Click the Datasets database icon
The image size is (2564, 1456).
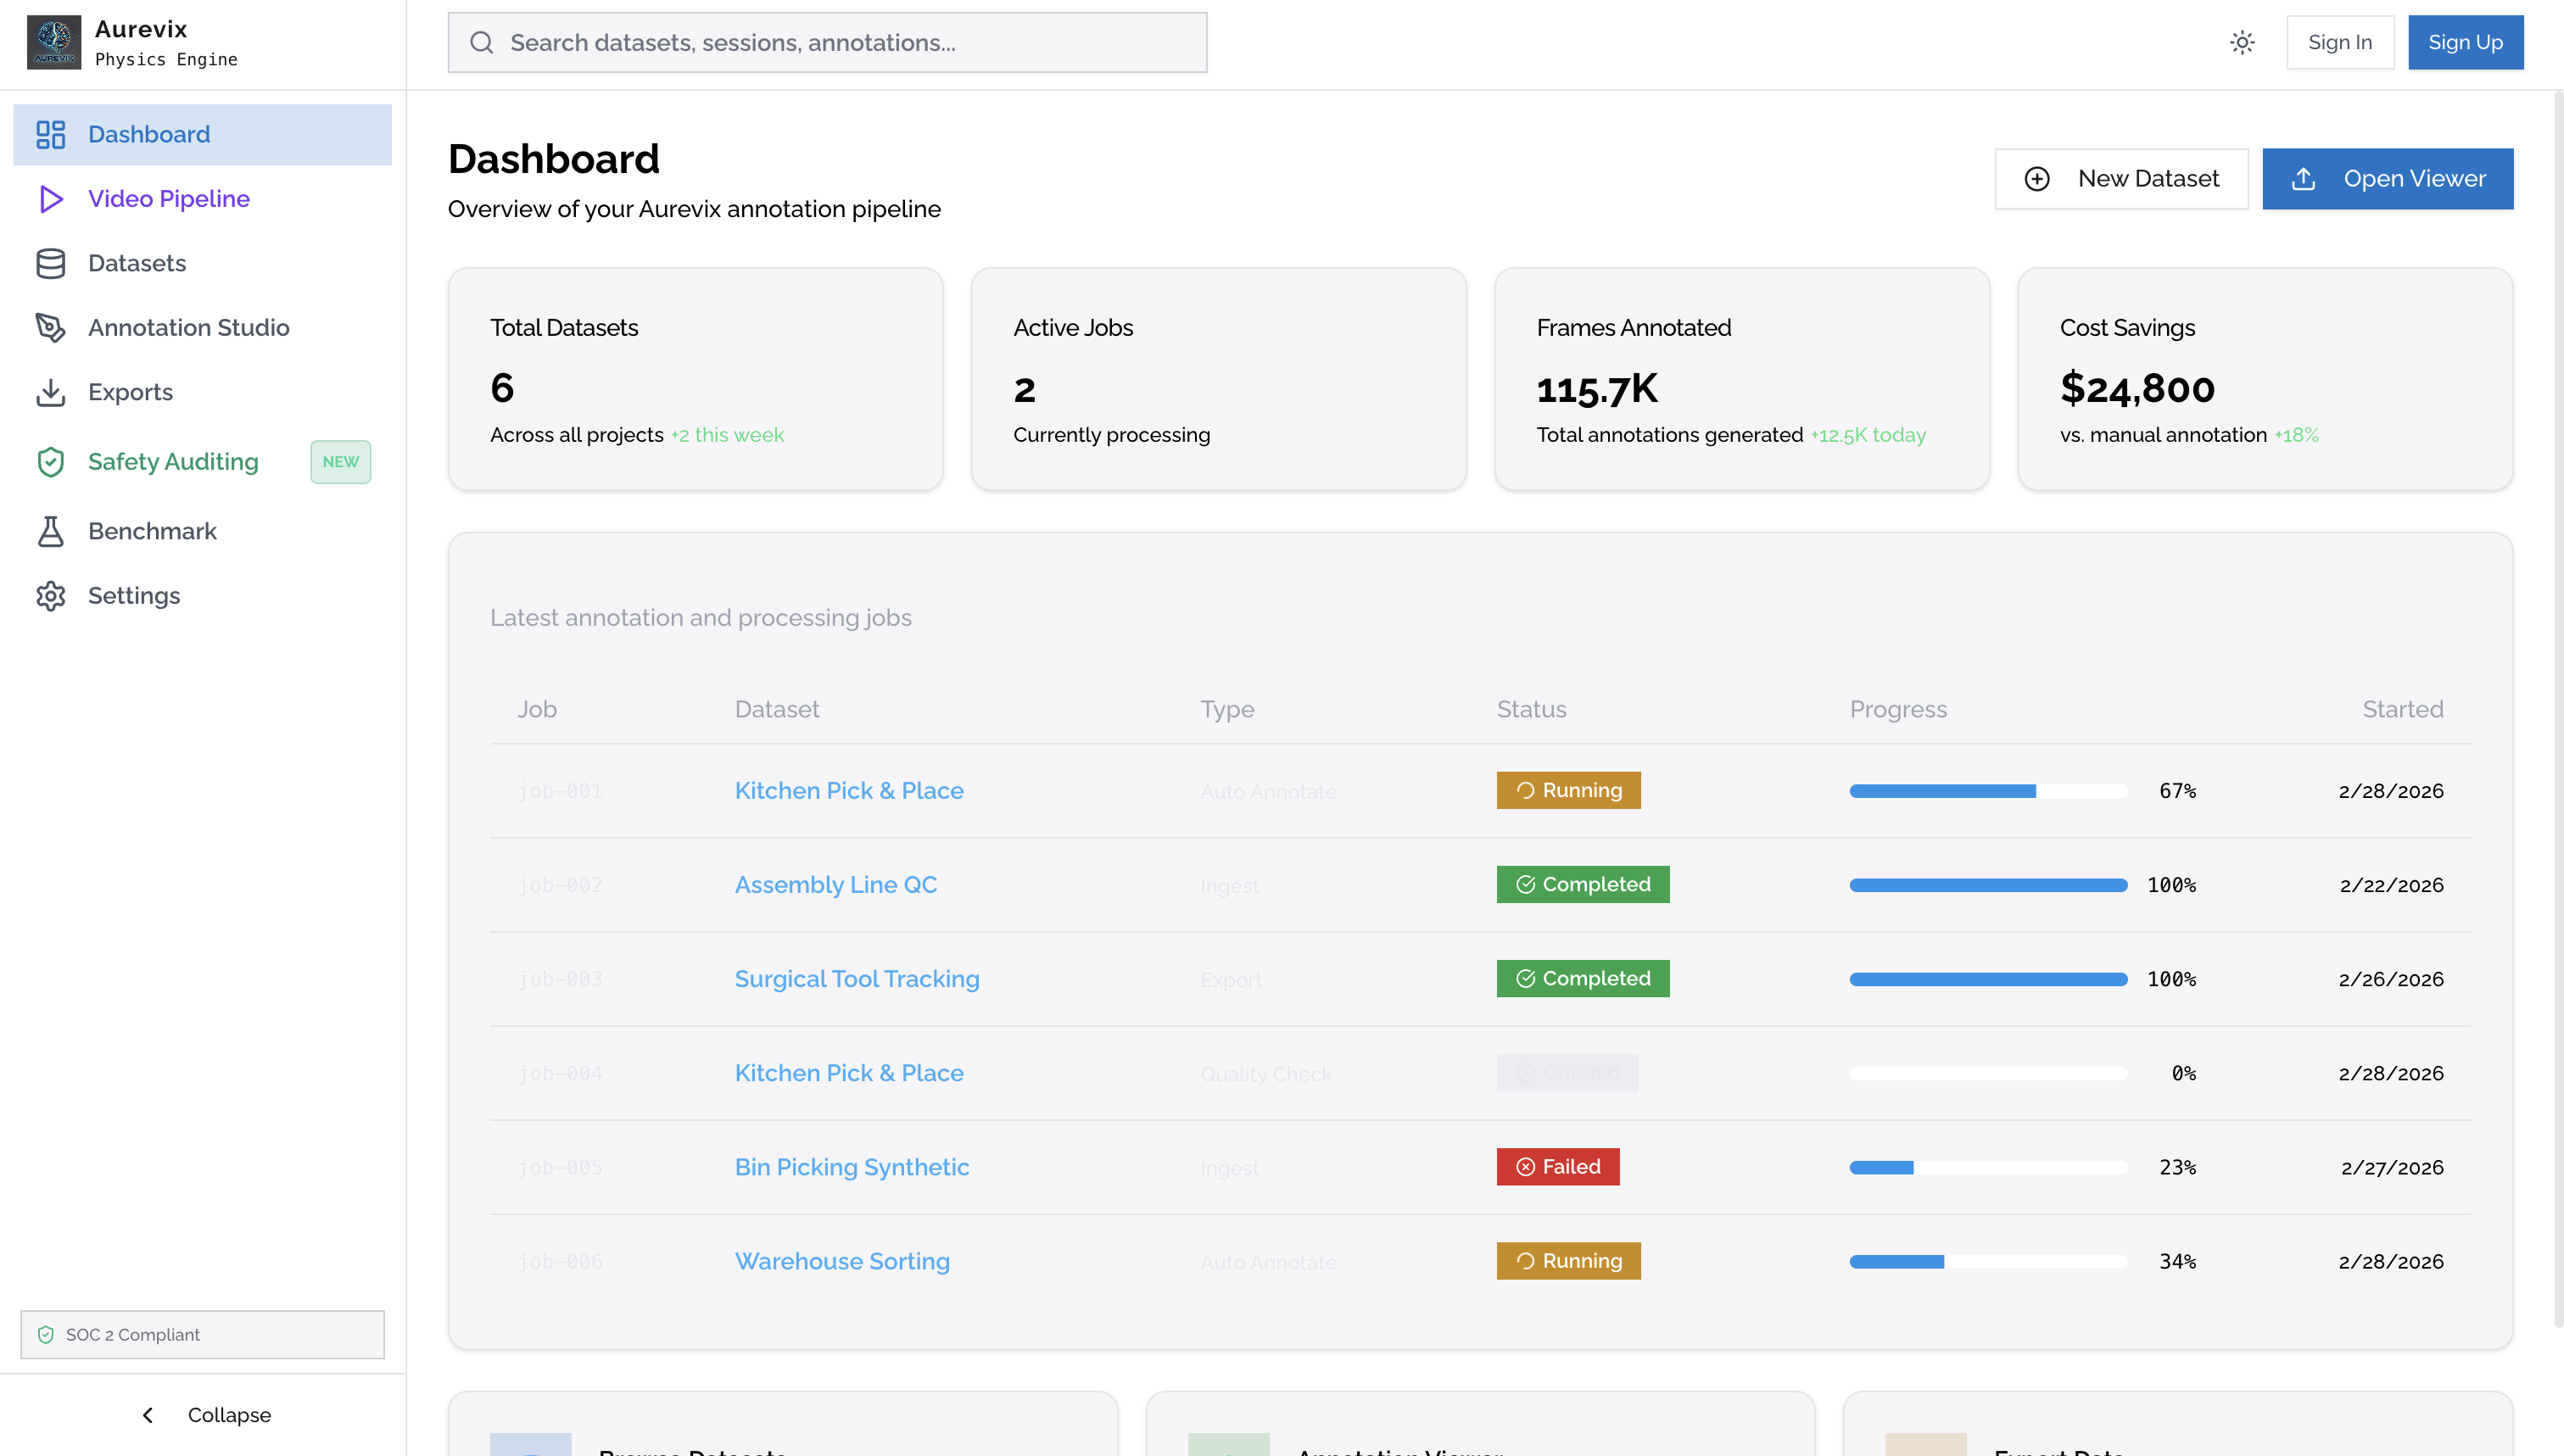click(51, 263)
